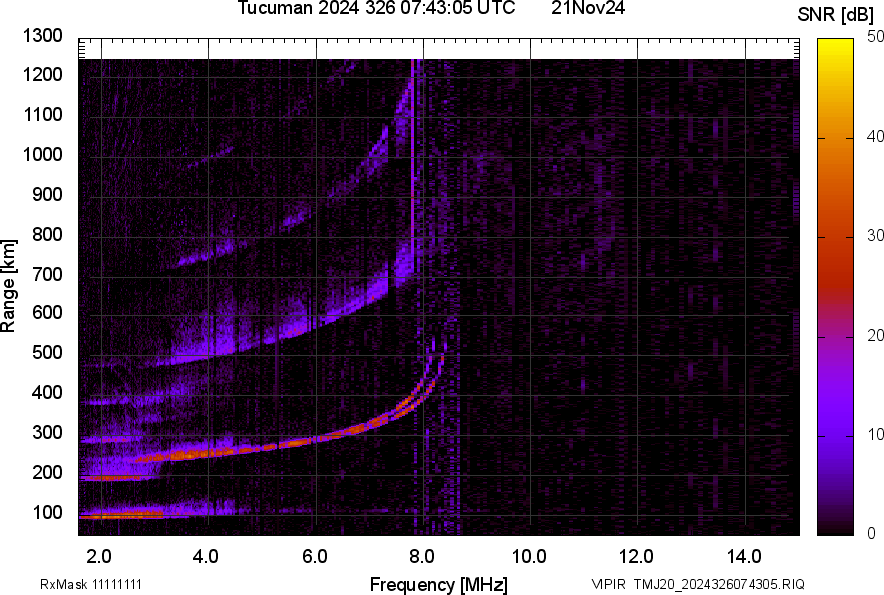Click the frequency tick label '4.0'
The height and width of the screenshot is (595, 884).
[x=206, y=557]
